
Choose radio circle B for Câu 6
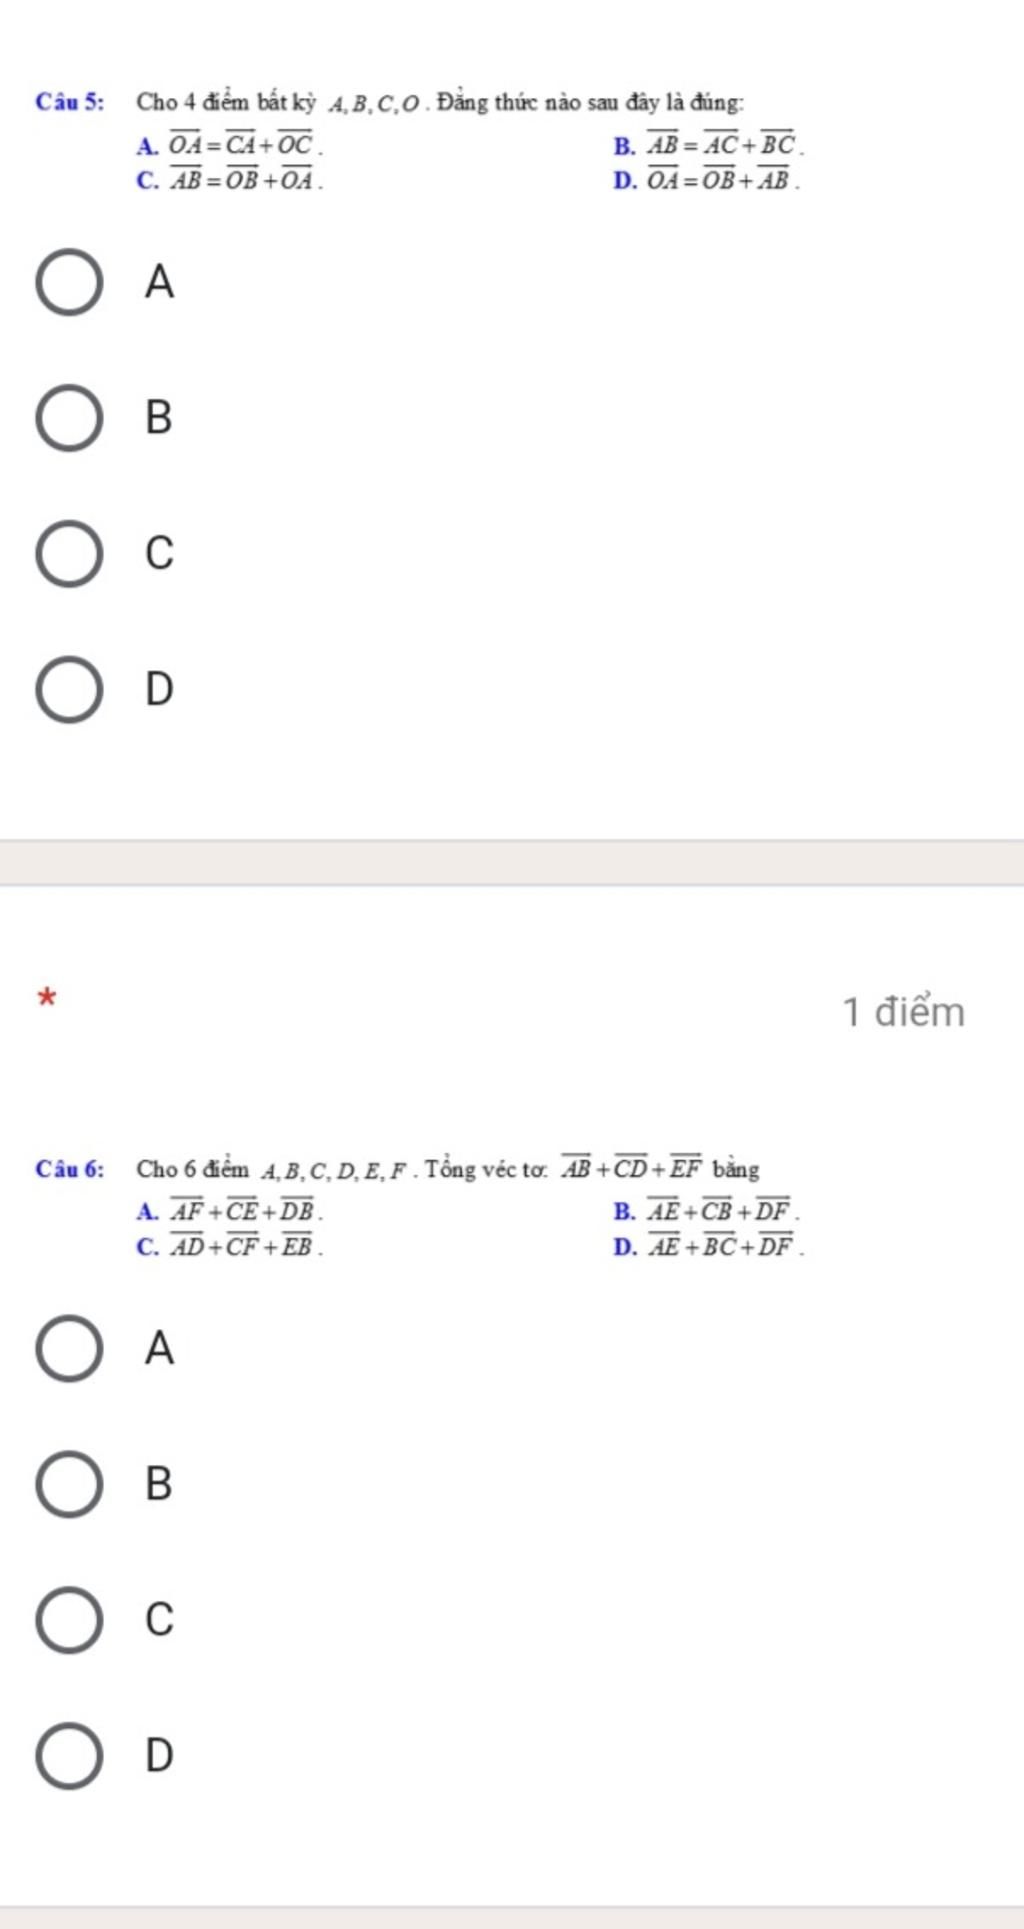(69, 1484)
